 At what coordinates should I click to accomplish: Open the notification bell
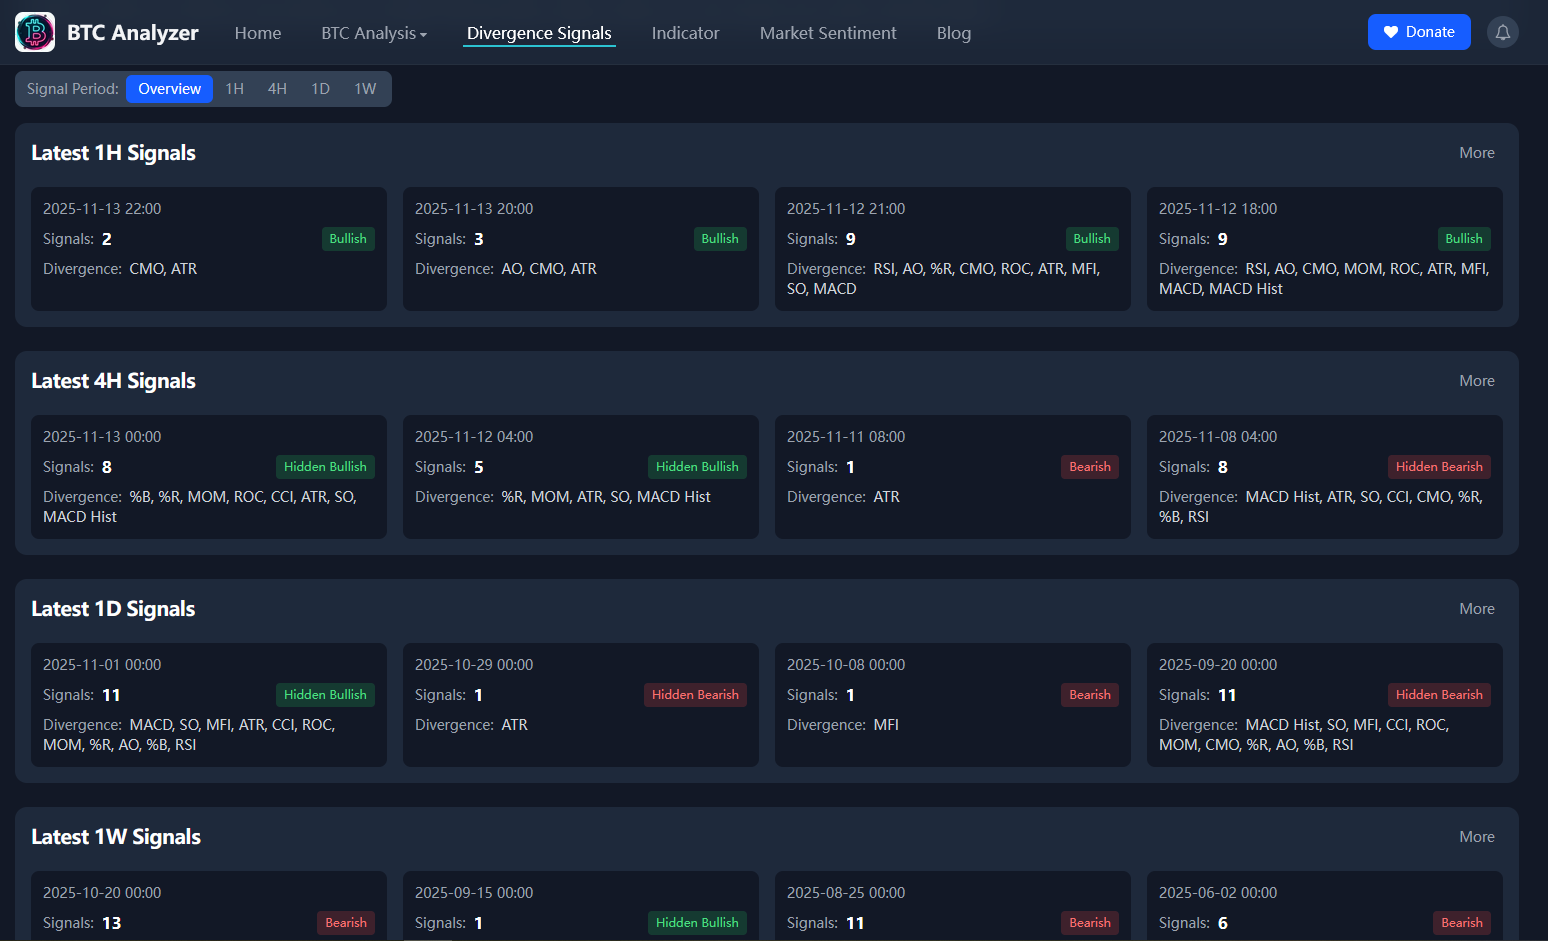(1503, 31)
